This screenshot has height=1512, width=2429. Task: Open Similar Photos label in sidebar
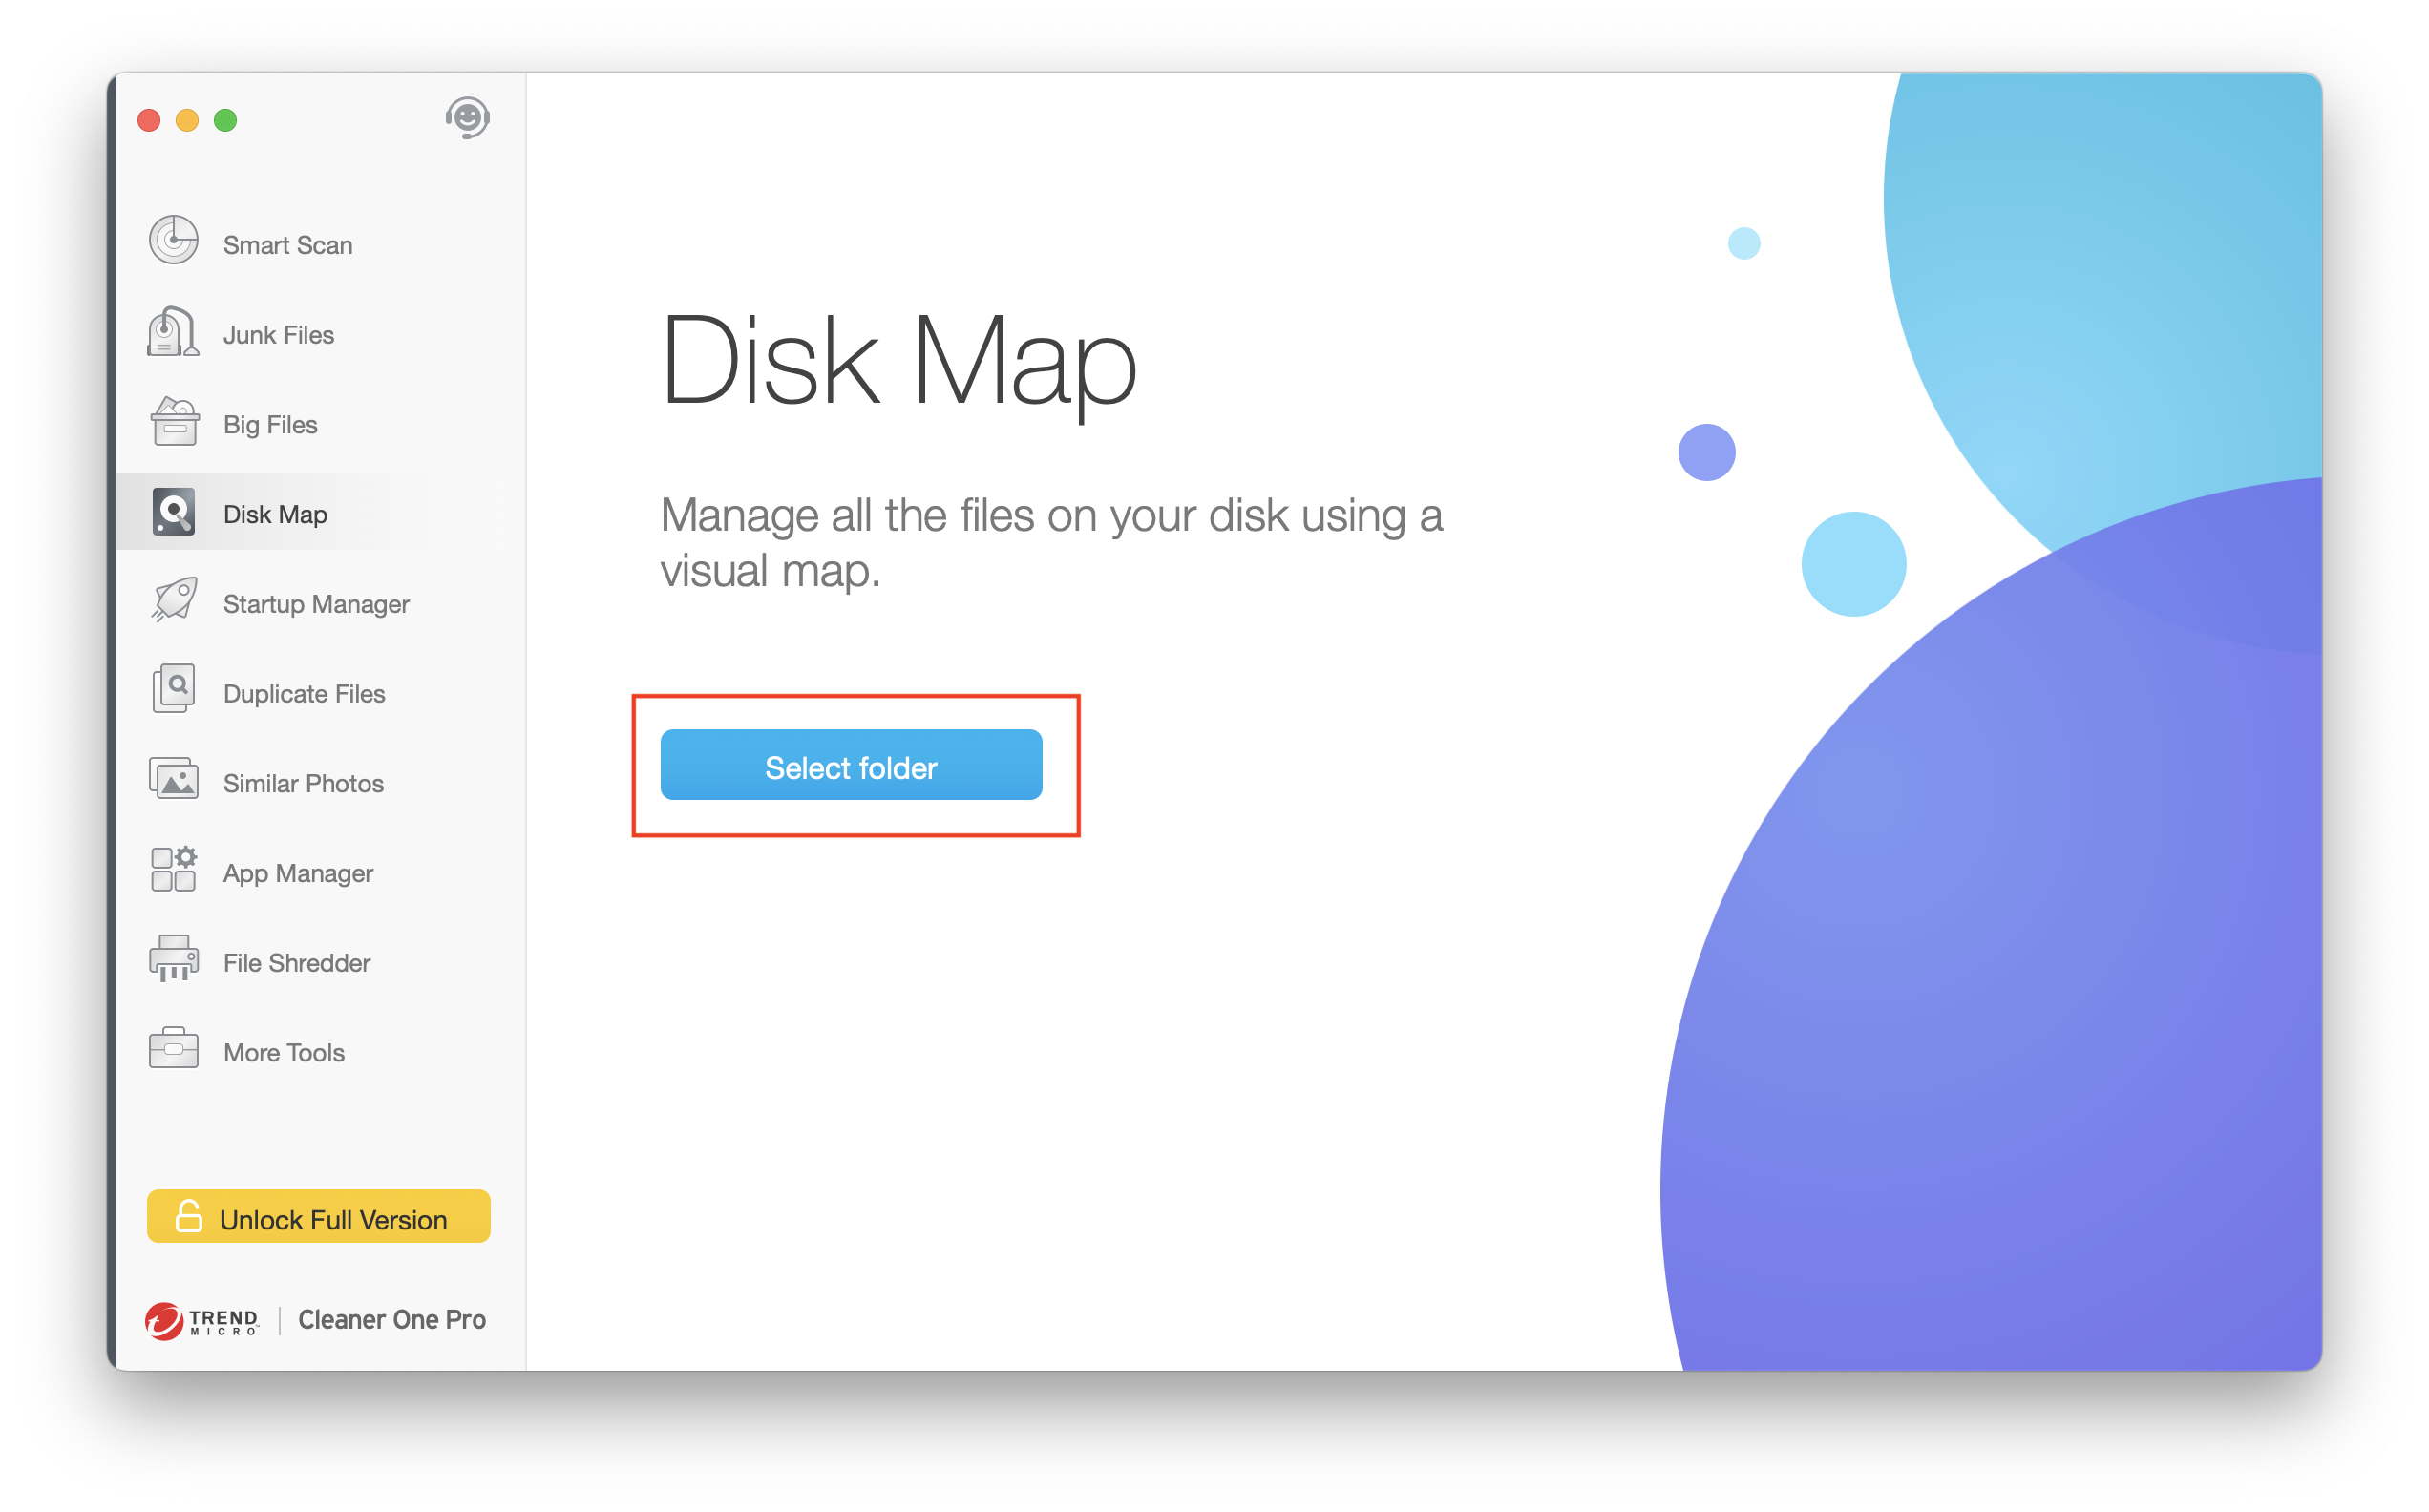(303, 784)
